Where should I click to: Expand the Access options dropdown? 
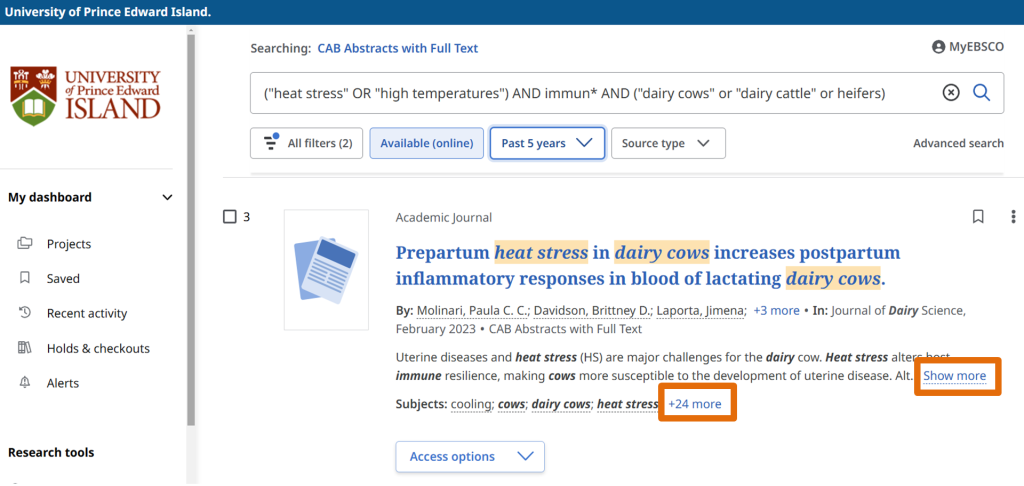(470, 456)
